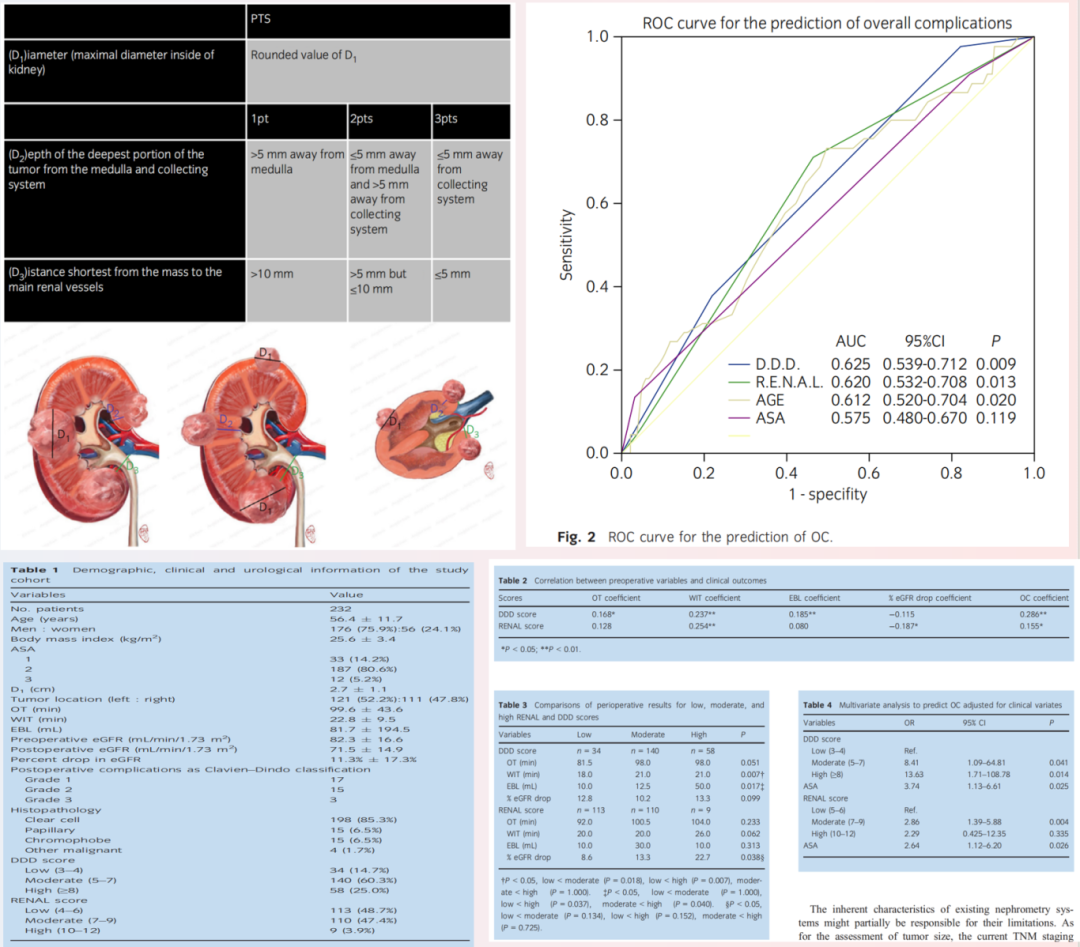Click the P value 0.119
The height and width of the screenshot is (947, 1080).
coord(996,418)
